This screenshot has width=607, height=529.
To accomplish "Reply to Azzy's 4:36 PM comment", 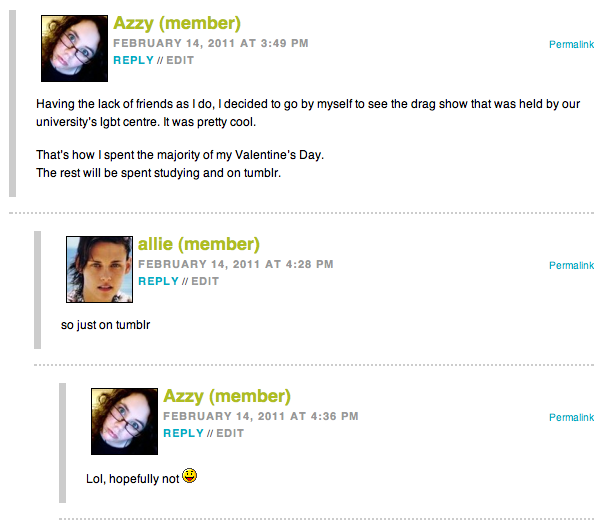I will pos(183,433).
